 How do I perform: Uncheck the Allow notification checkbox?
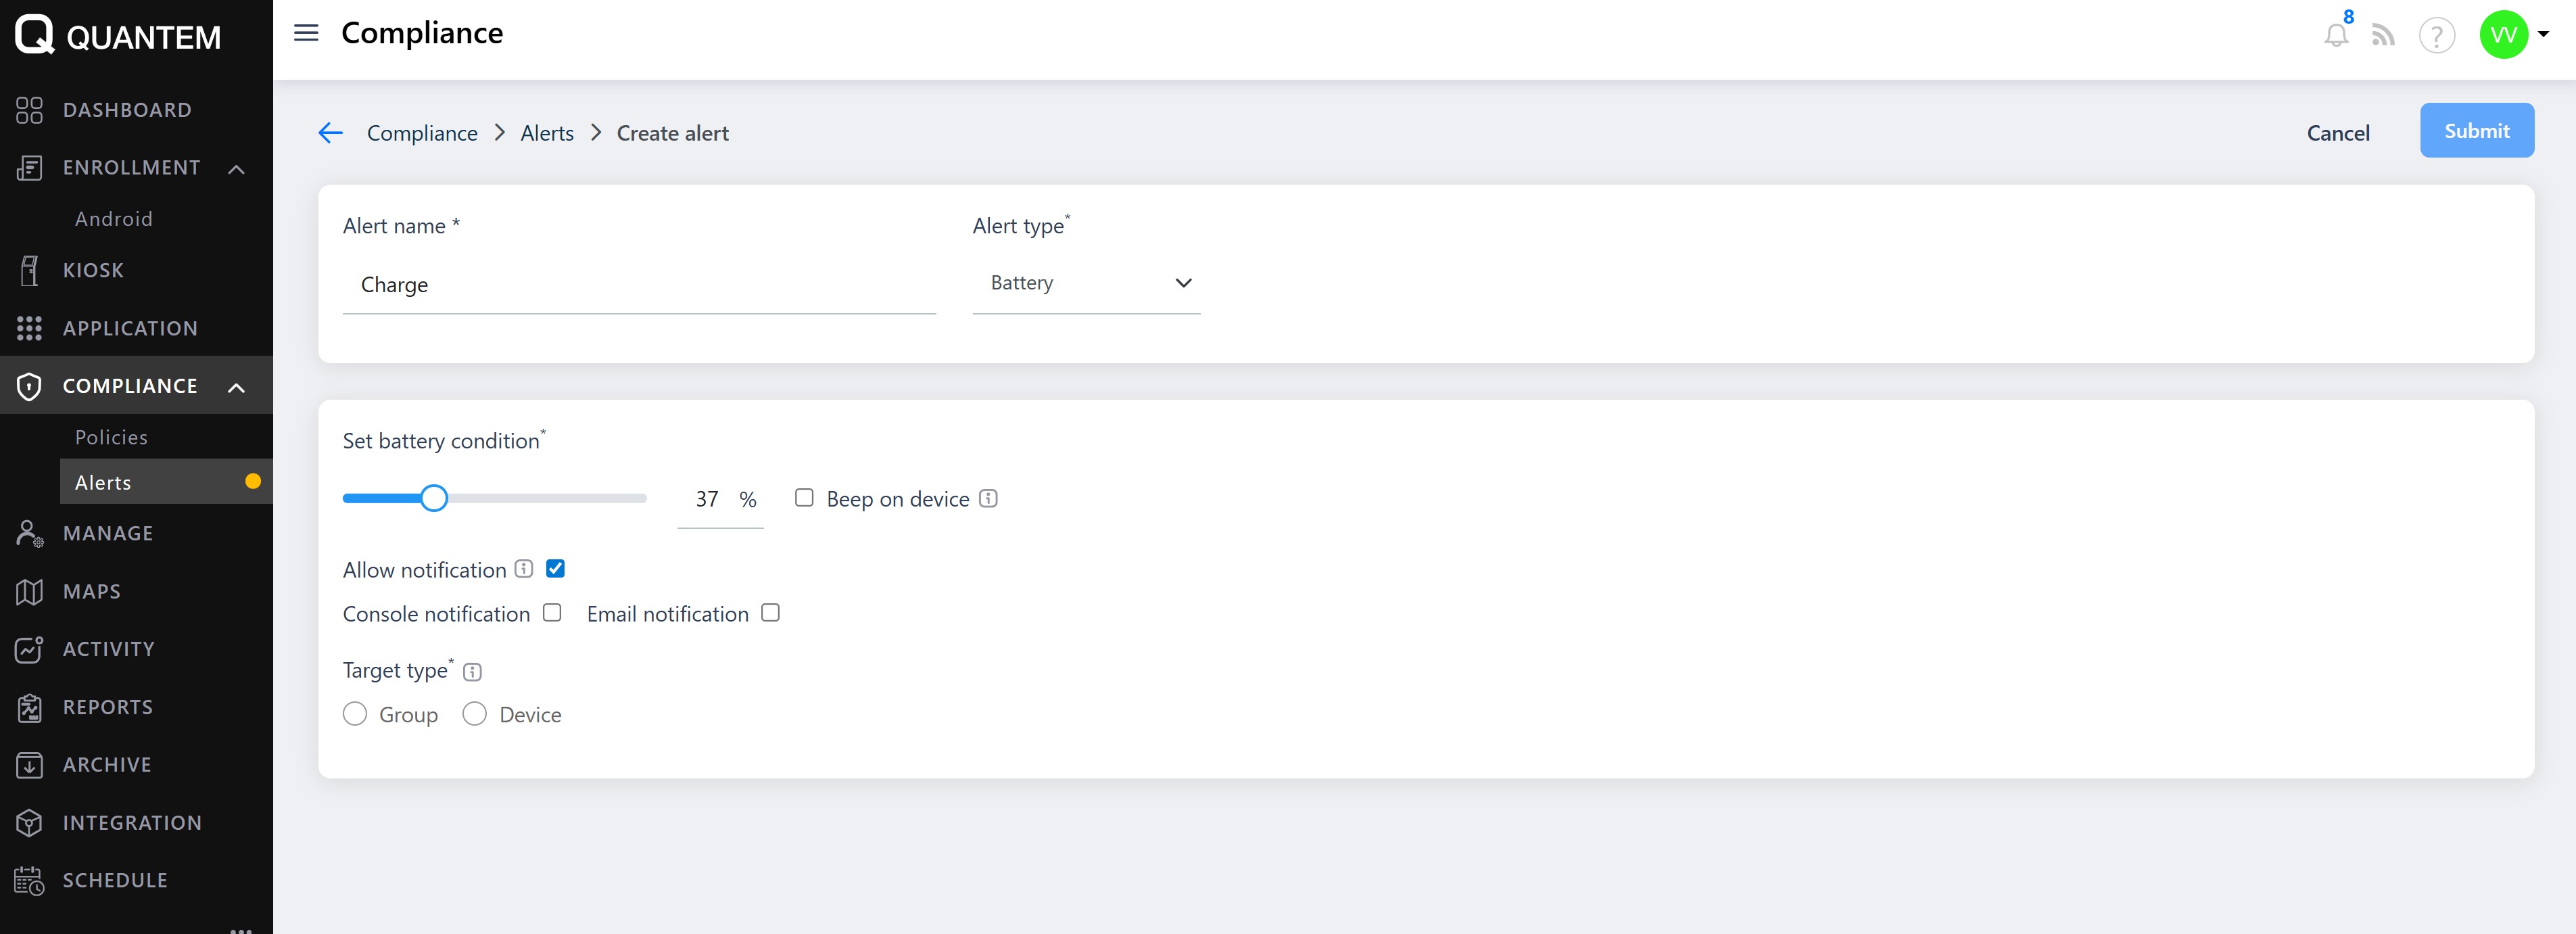tap(555, 569)
